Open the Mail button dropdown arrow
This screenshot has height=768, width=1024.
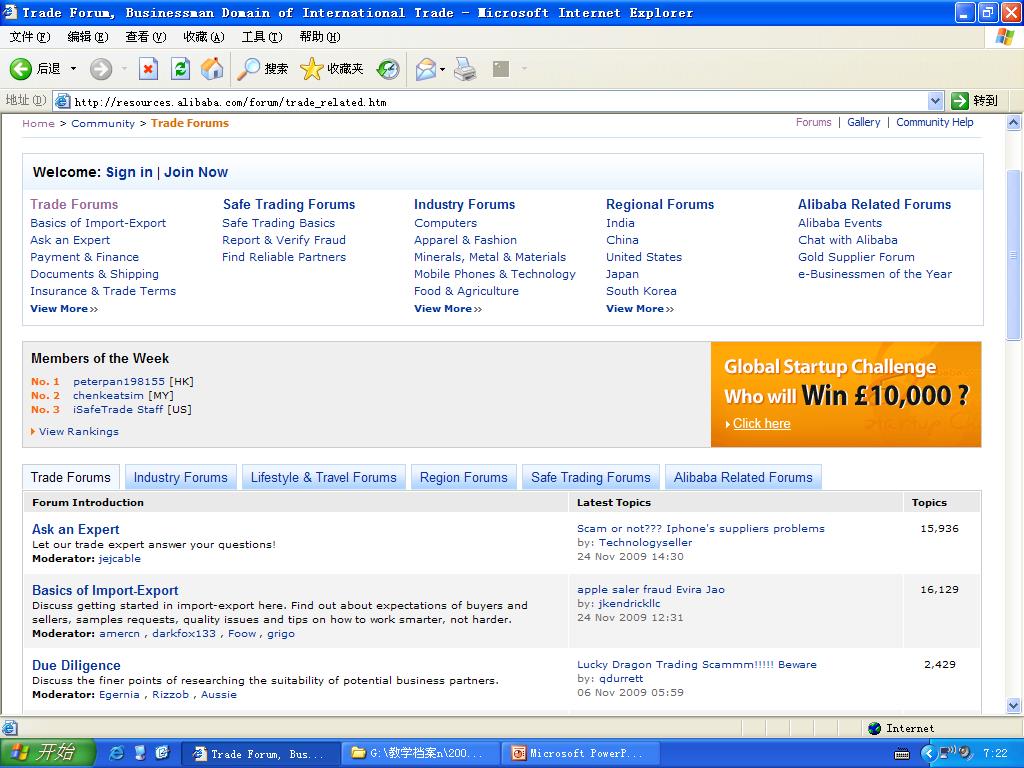coord(443,69)
